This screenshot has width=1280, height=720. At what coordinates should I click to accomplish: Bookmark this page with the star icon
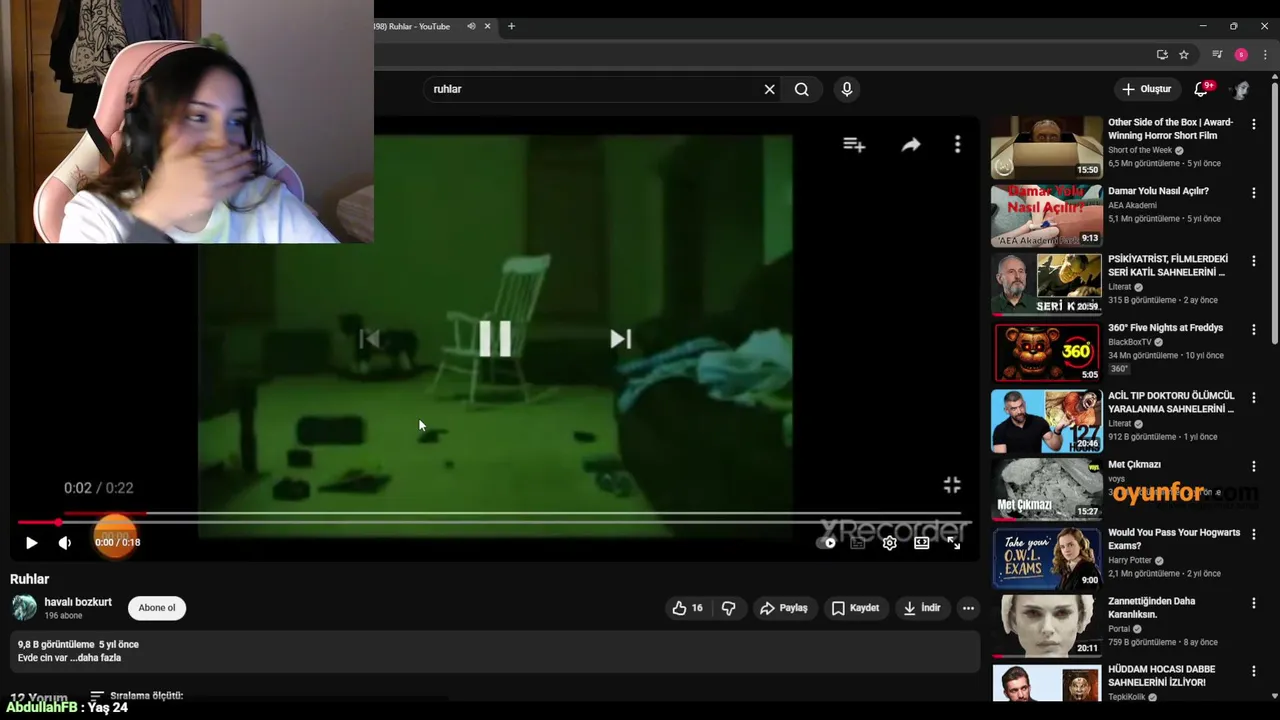1183,55
